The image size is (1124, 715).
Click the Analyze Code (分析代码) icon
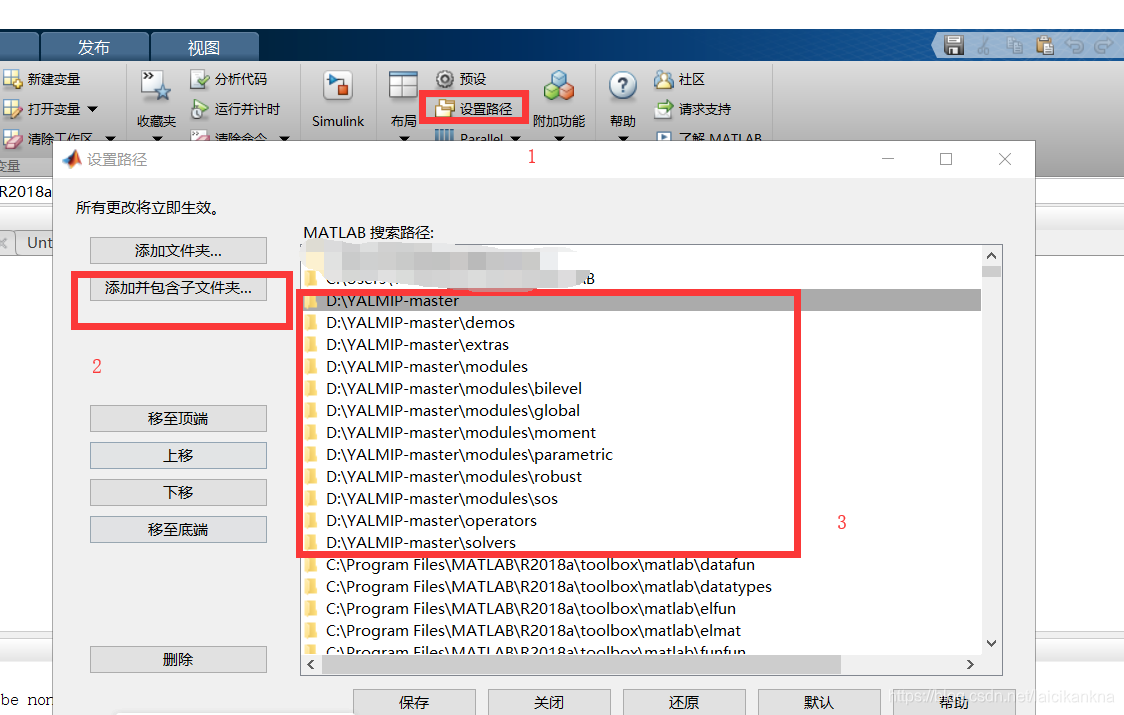pos(199,79)
